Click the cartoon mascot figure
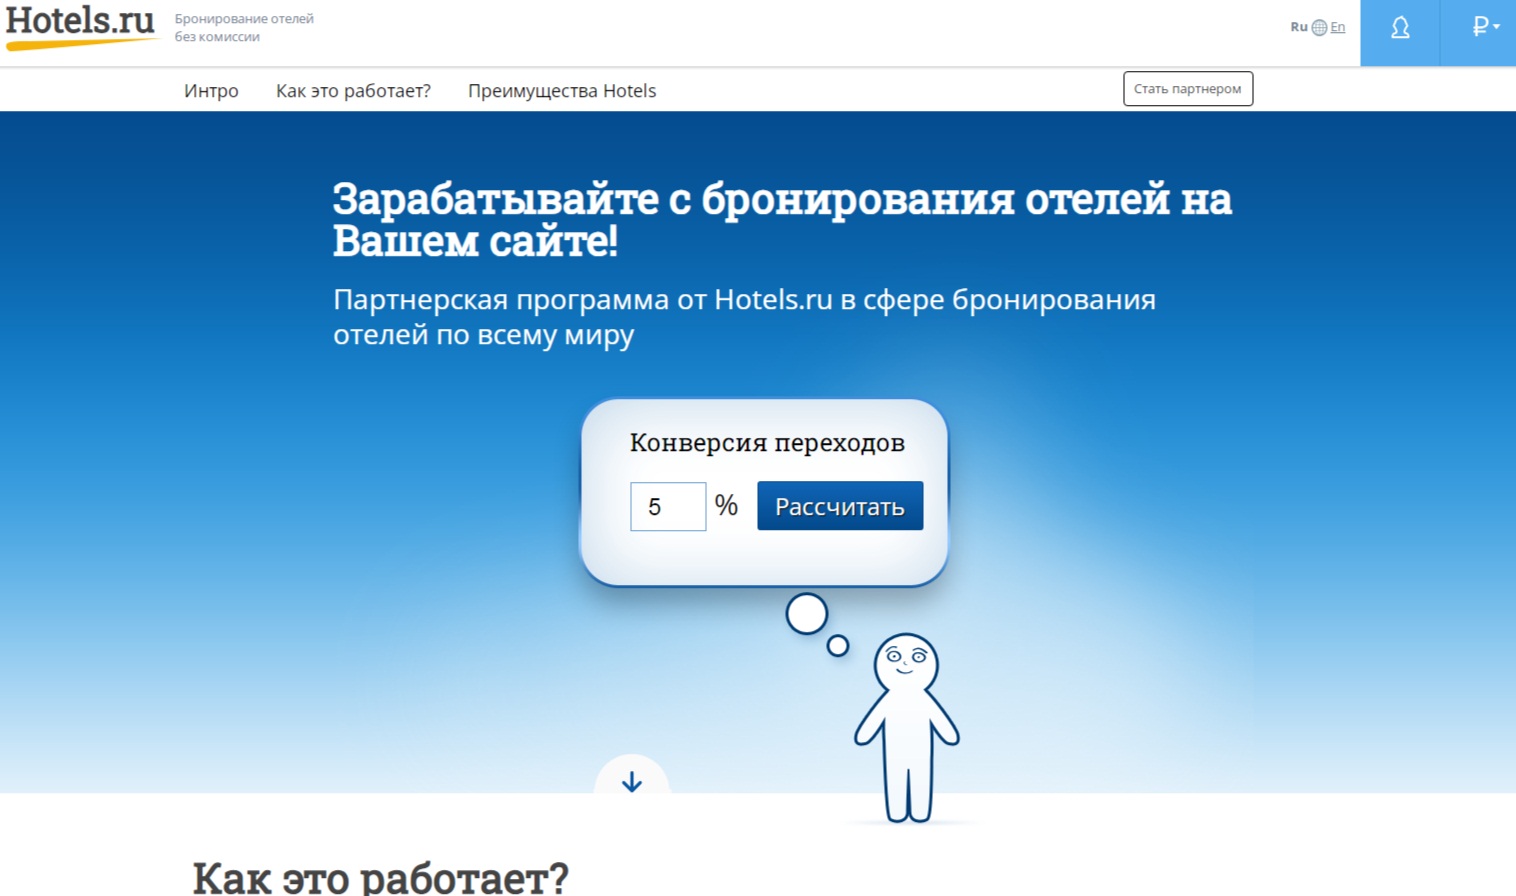The height and width of the screenshot is (896, 1516). [x=907, y=728]
